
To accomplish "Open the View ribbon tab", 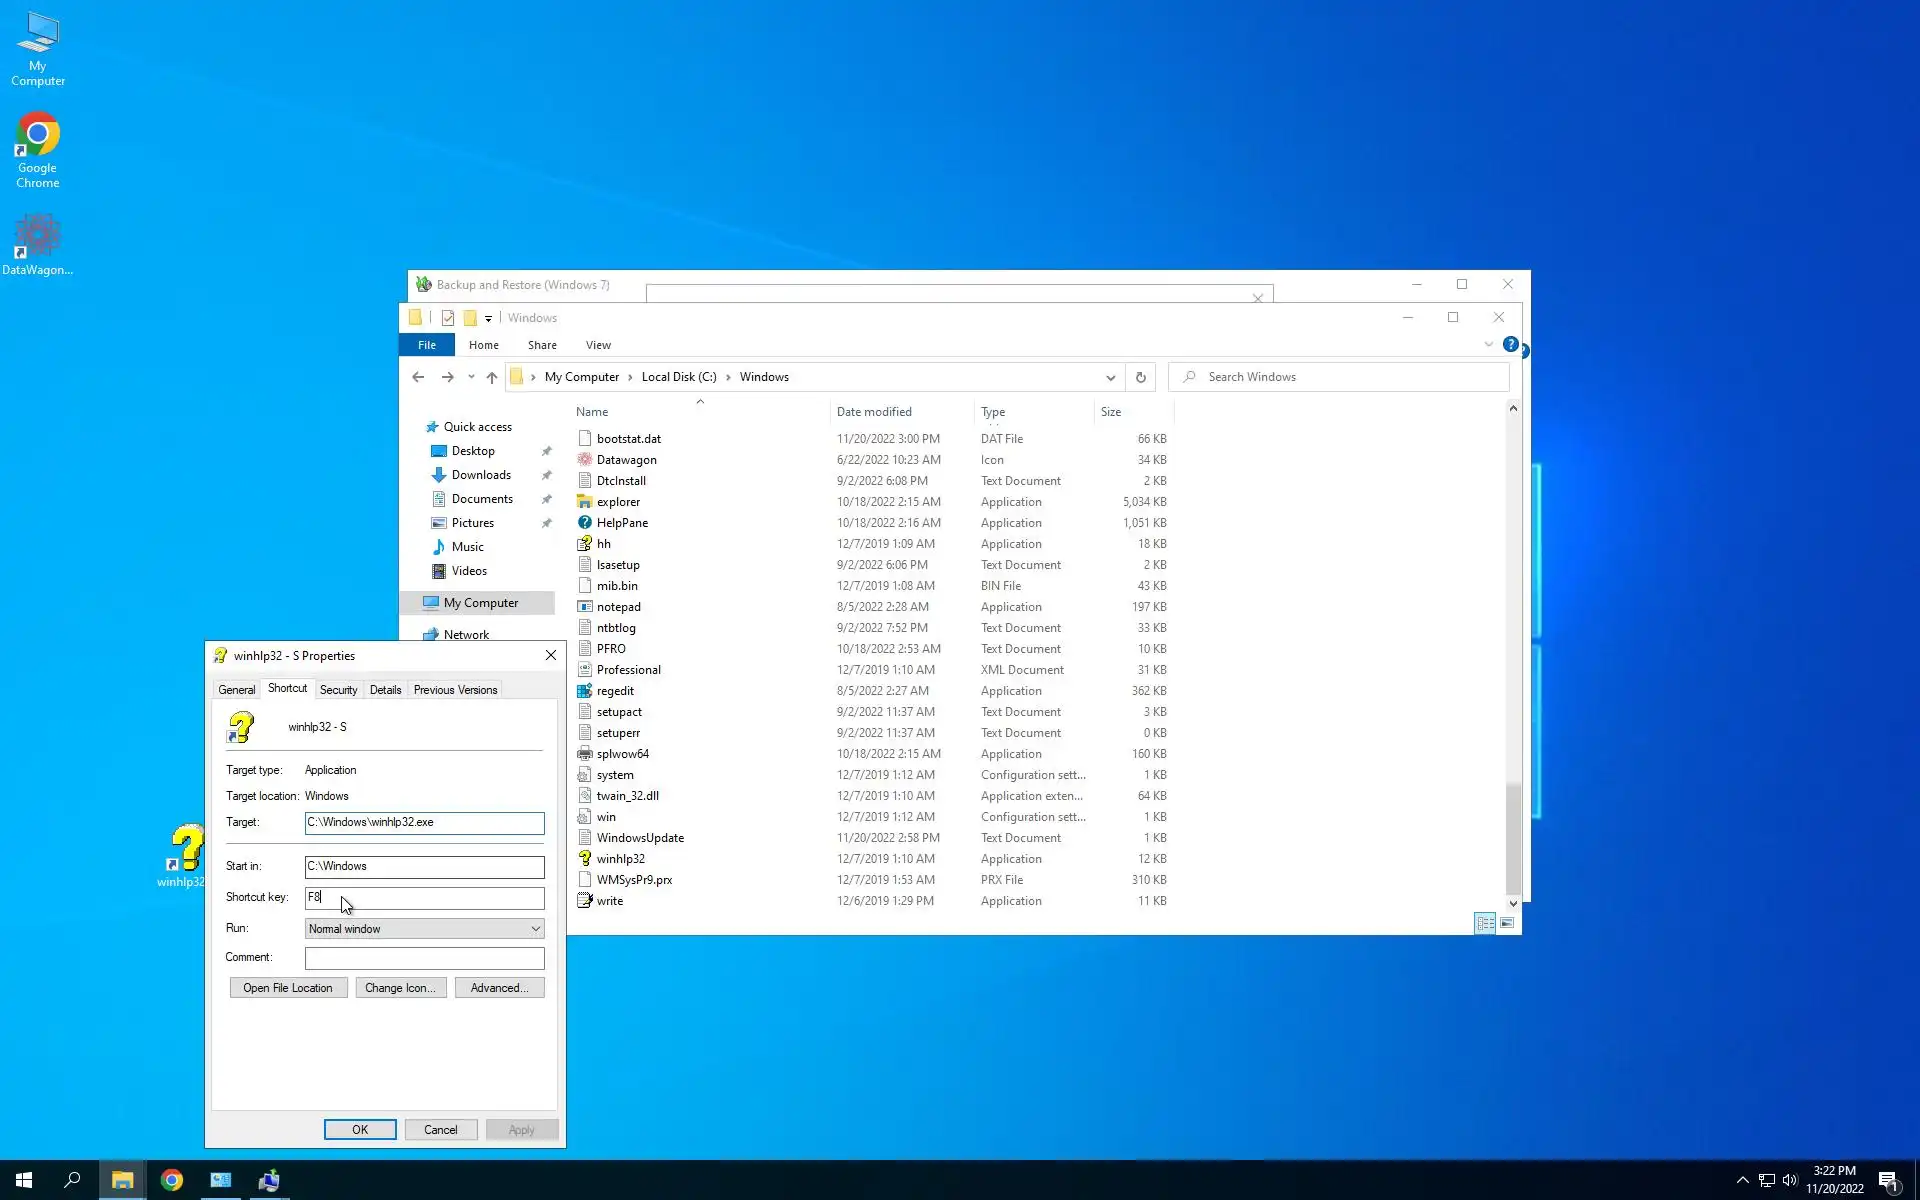I will pyautogui.click(x=598, y=345).
